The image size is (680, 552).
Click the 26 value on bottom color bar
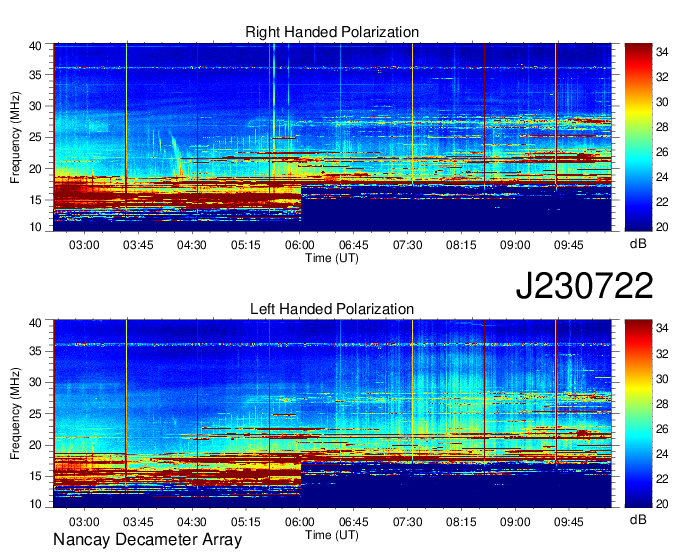662,429
